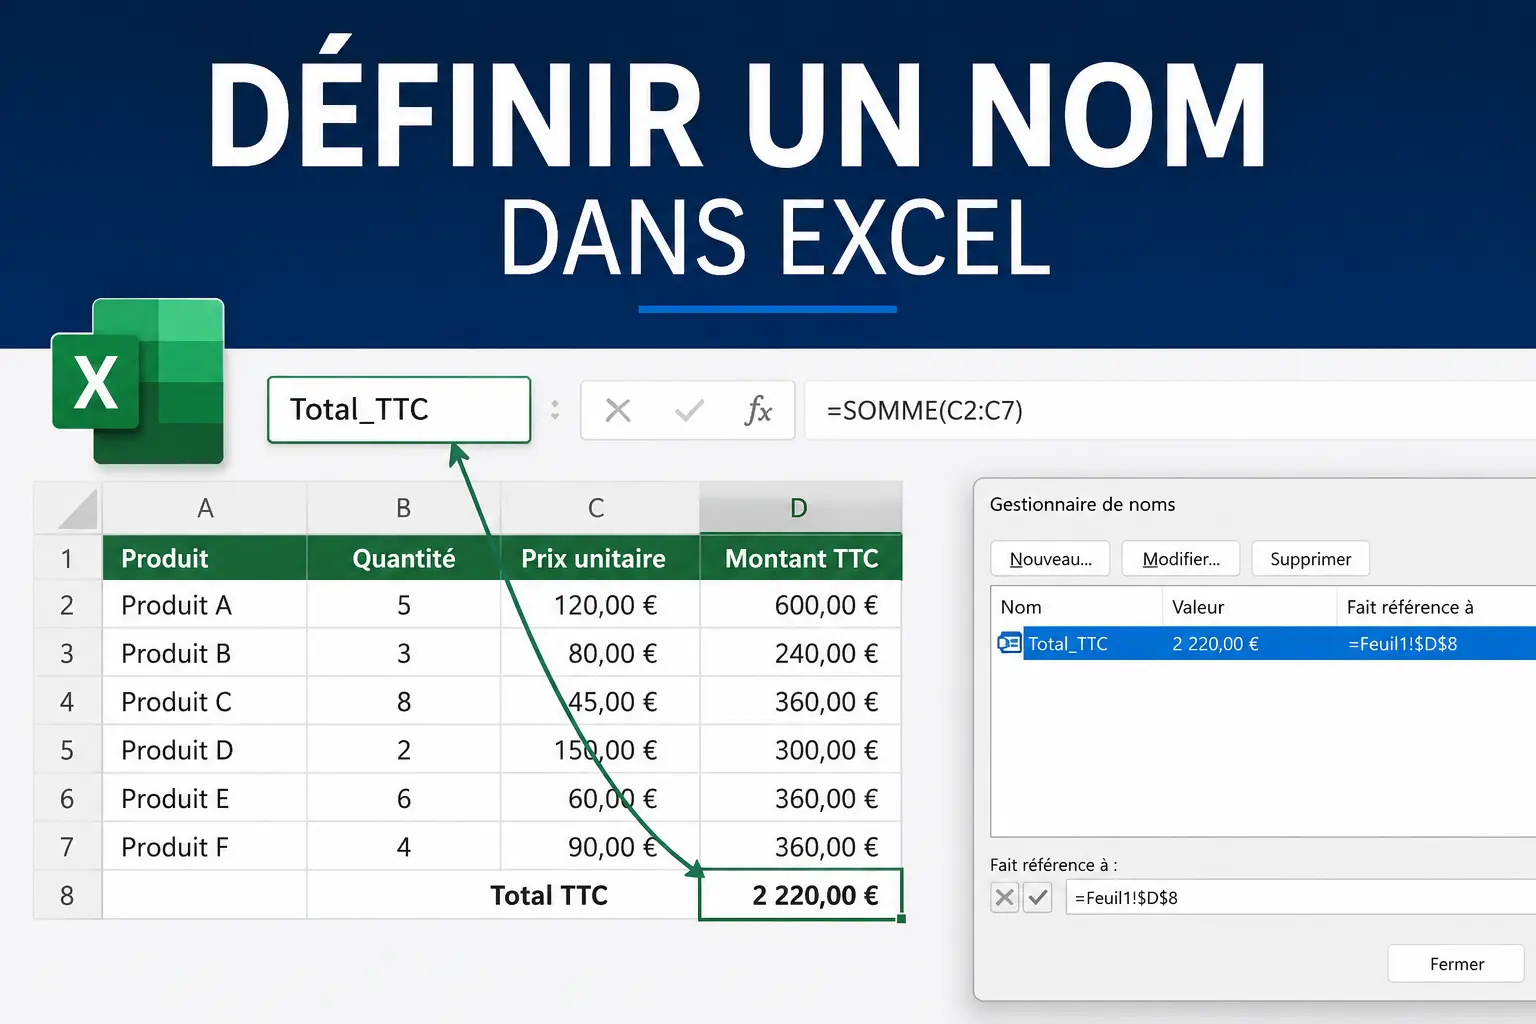This screenshot has width=1536, height=1024.
Task: Select column B header
Action: (x=403, y=508)
